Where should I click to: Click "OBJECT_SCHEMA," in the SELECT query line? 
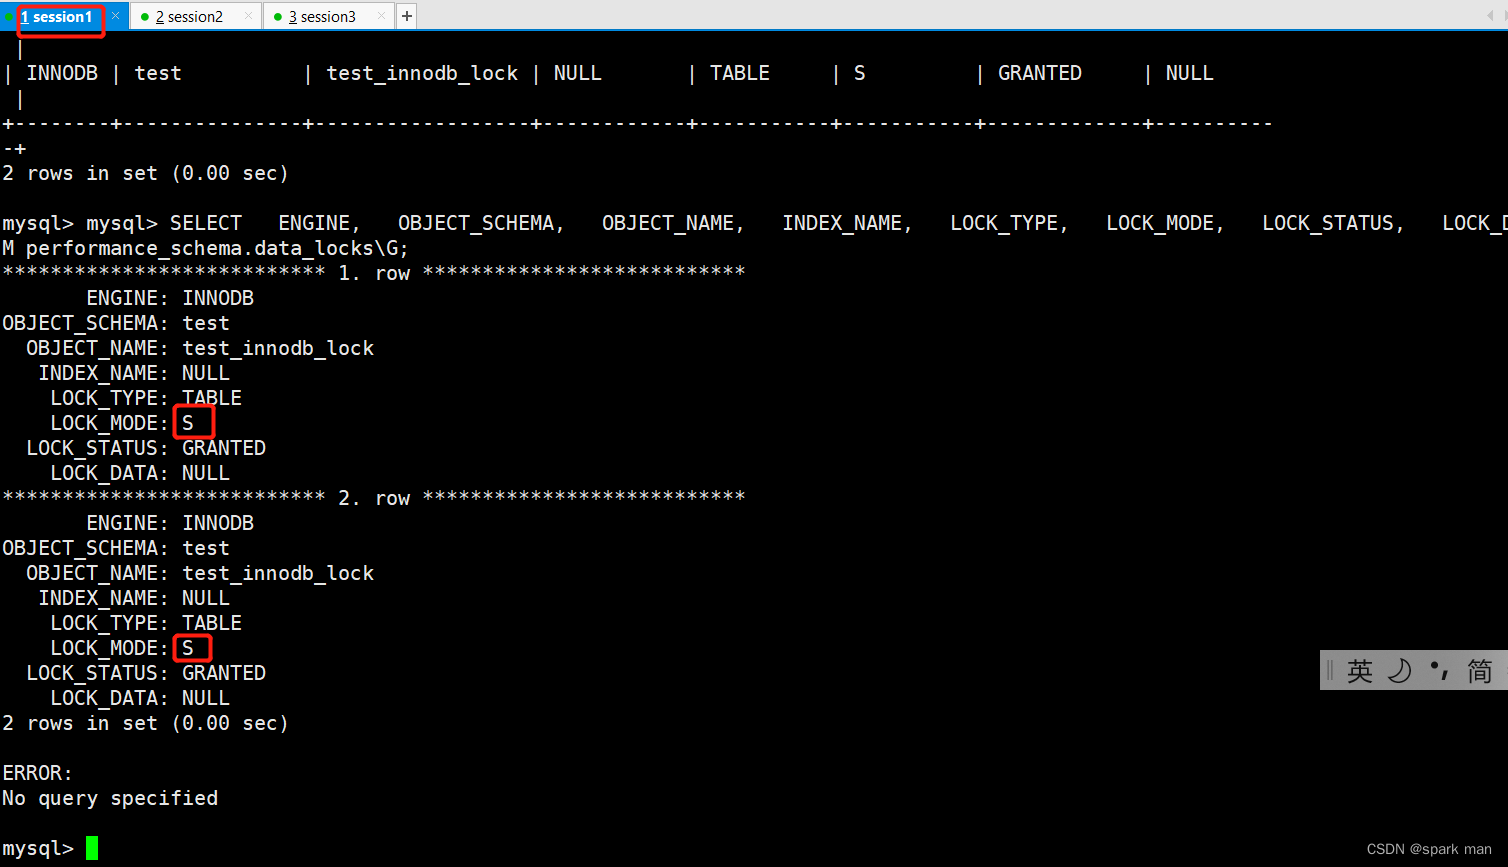[x=482, y=223]
